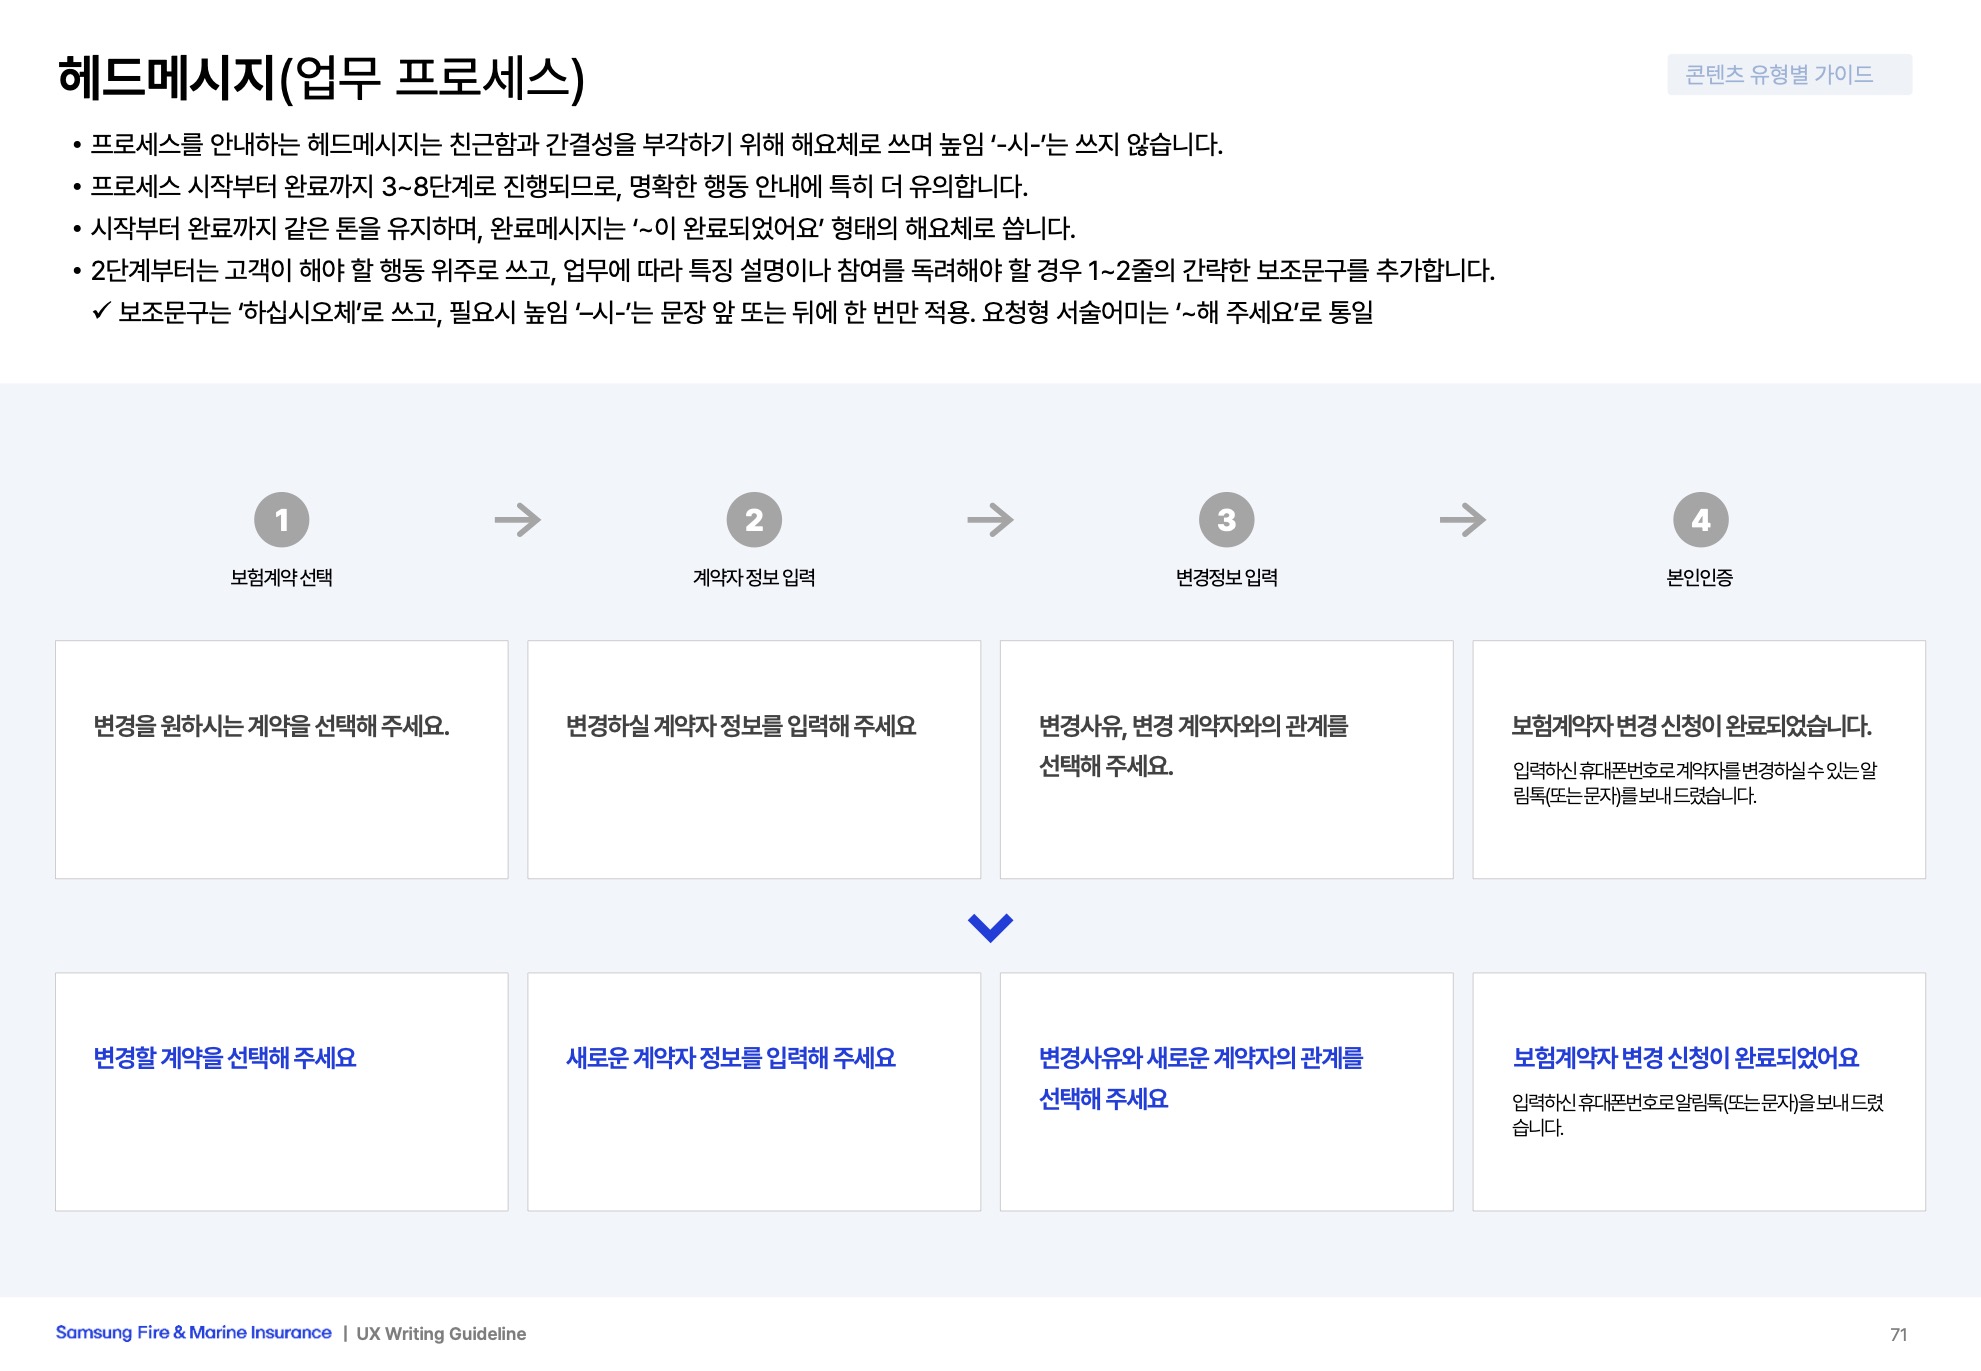Click the step 2 circle icon
This screenshot has height=1371, width=1981.
pos(754,520)
